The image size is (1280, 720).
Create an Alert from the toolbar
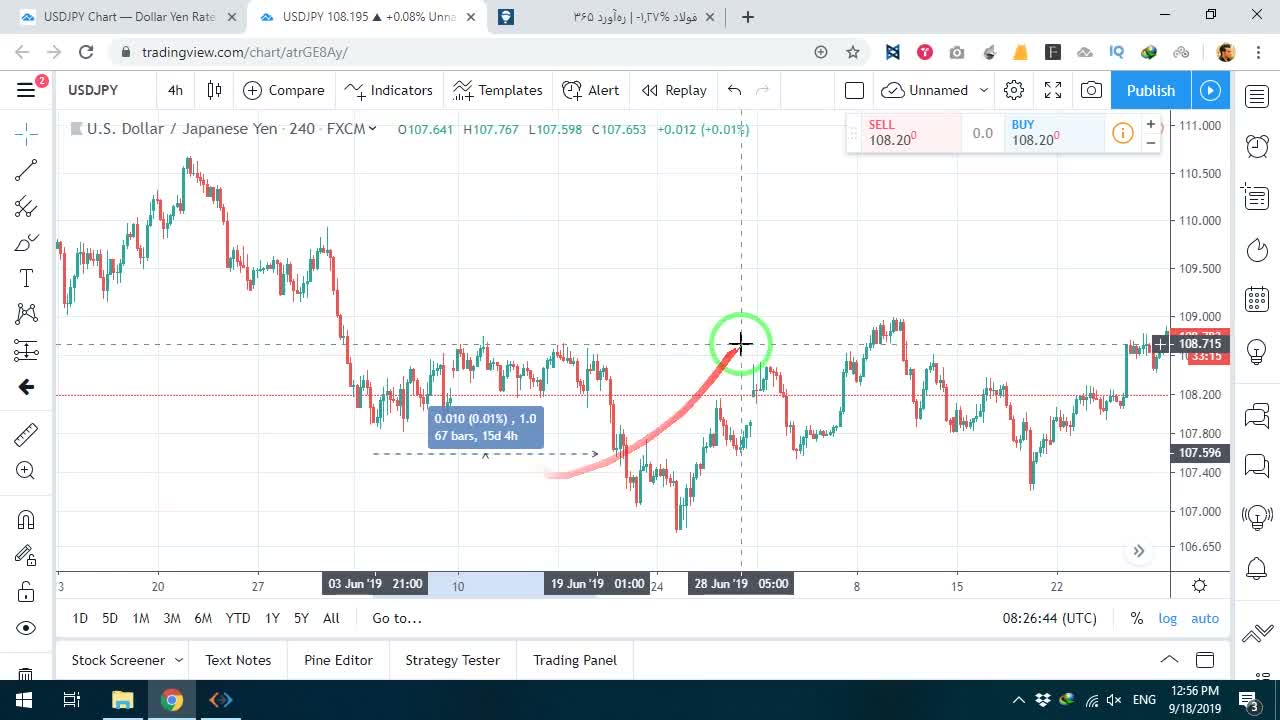[591, 90]
